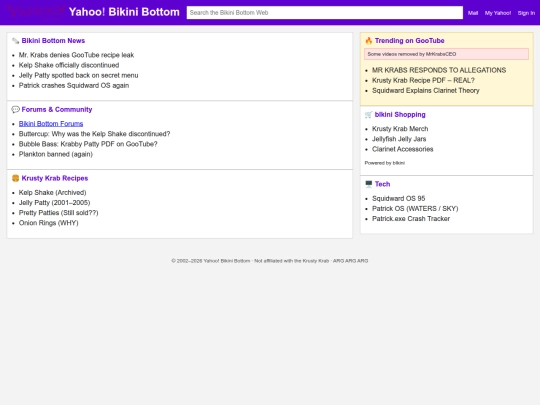The height and width of the screenshot is (405, 540).
Task: Select the Forums & Community heading
Action: [x=57, y=110]
